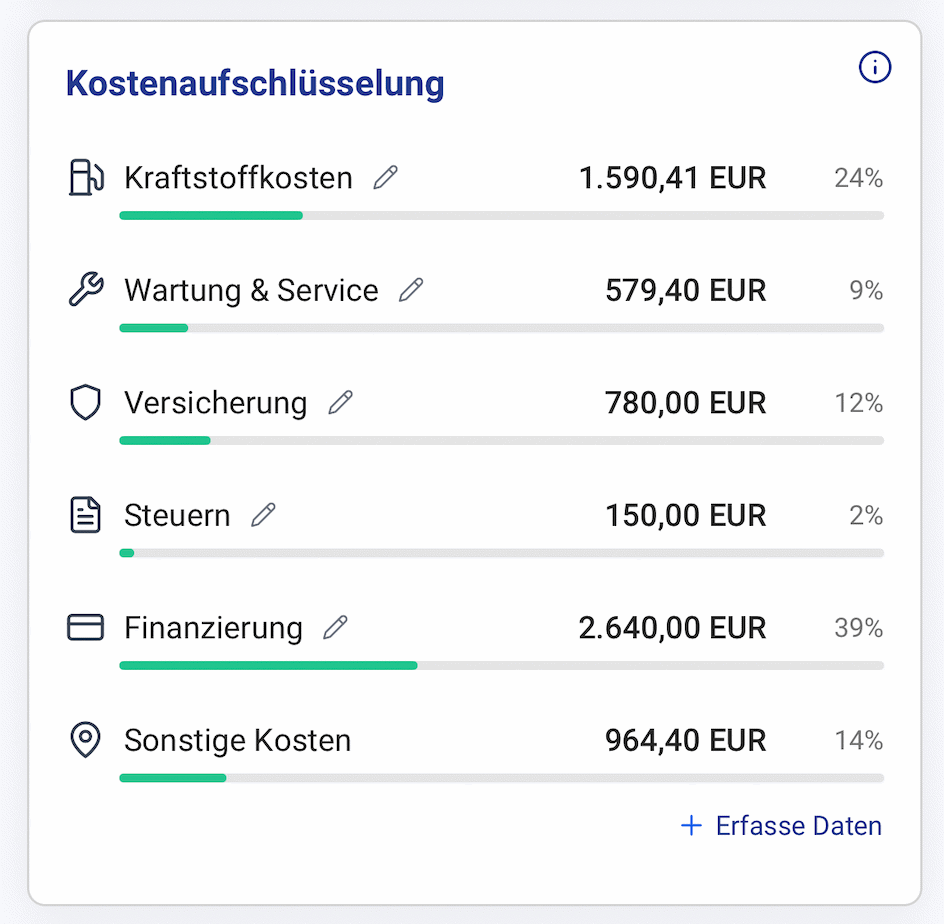
Task: Edit the Finanzierung amount via pencil icon
Action: (x=336, y=626)
